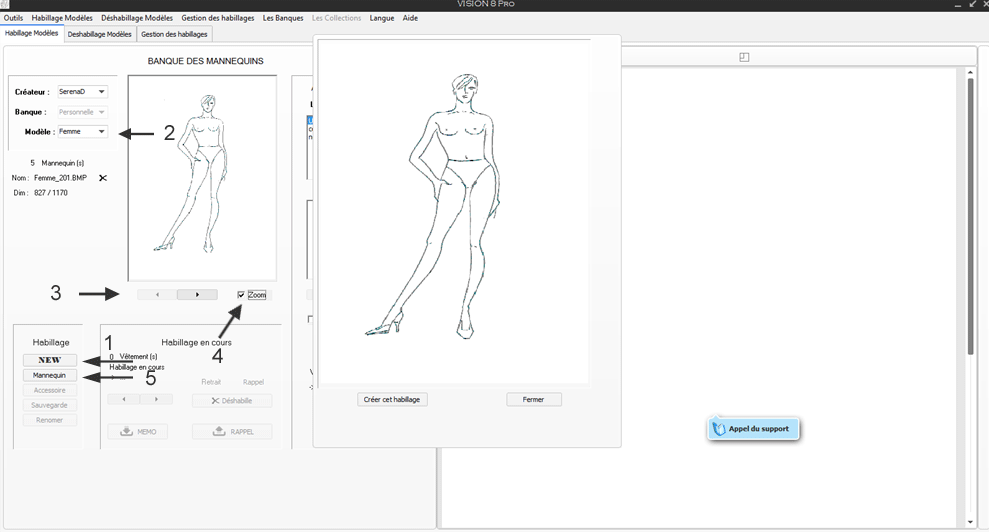Click the mannequin thumbnail in Banque des Mannequins
The height and width of the screenshot is (532, 989).
point(202,177)
